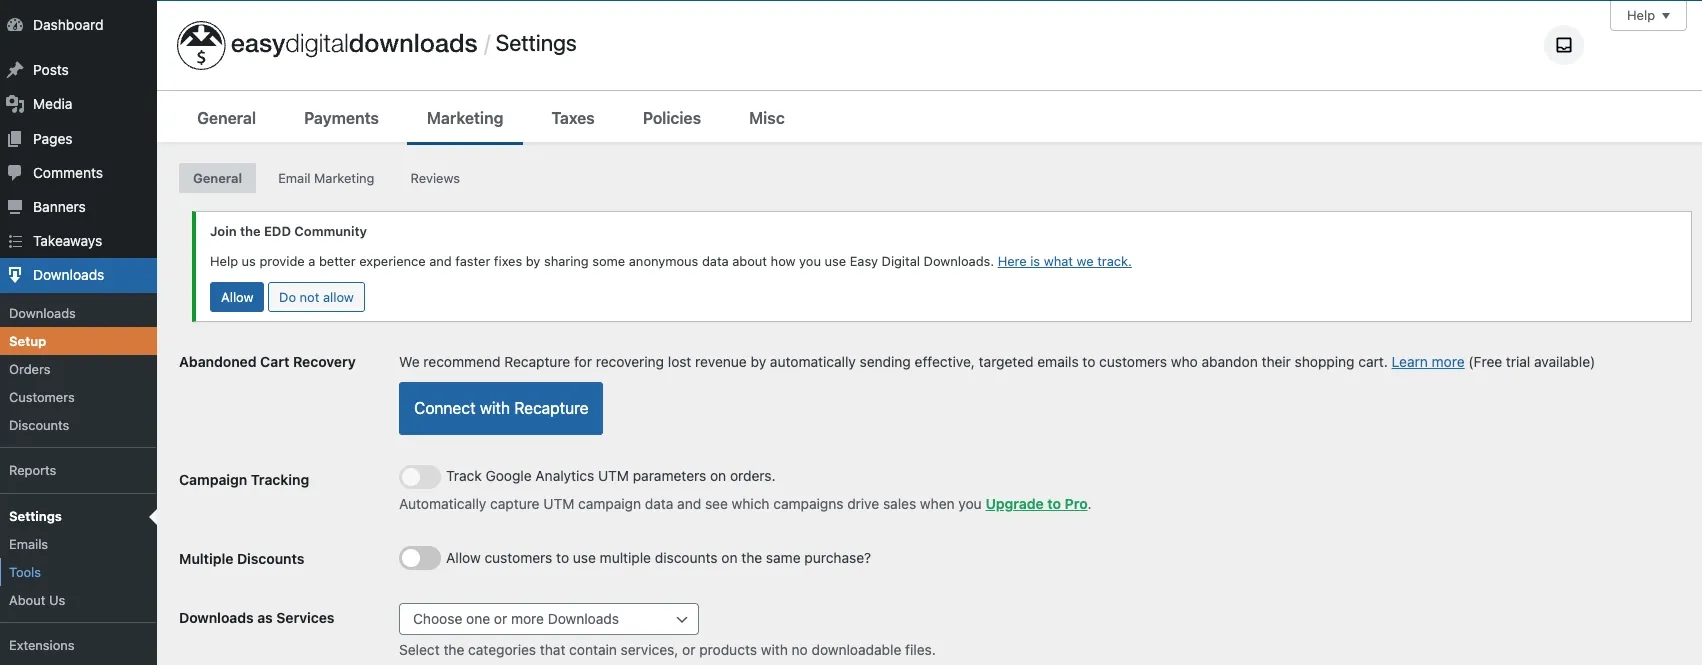1702x665 pixels.
Task: Click the Takeaways list icon
Action: [15, 241]
